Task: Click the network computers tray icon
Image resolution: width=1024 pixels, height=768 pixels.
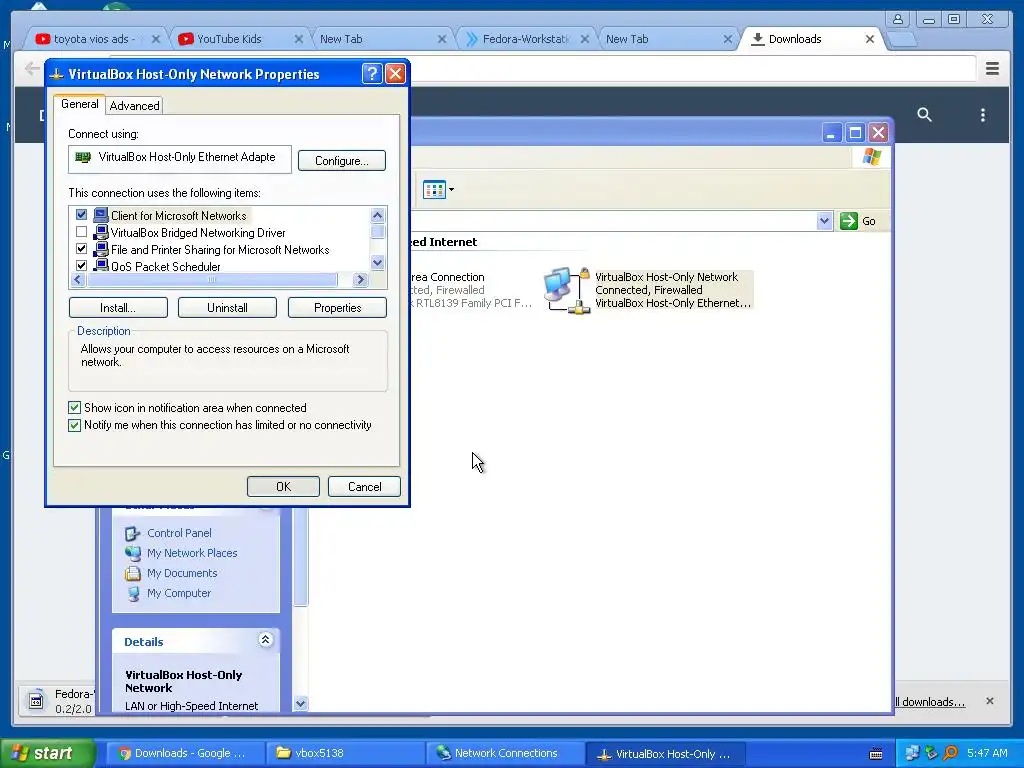Action: point(912,753)
